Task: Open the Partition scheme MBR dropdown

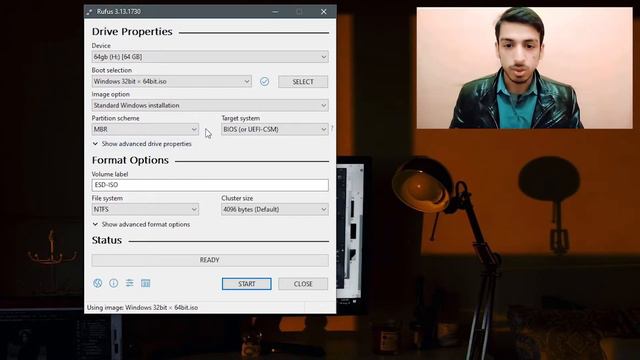Action: tap(145, 129)
